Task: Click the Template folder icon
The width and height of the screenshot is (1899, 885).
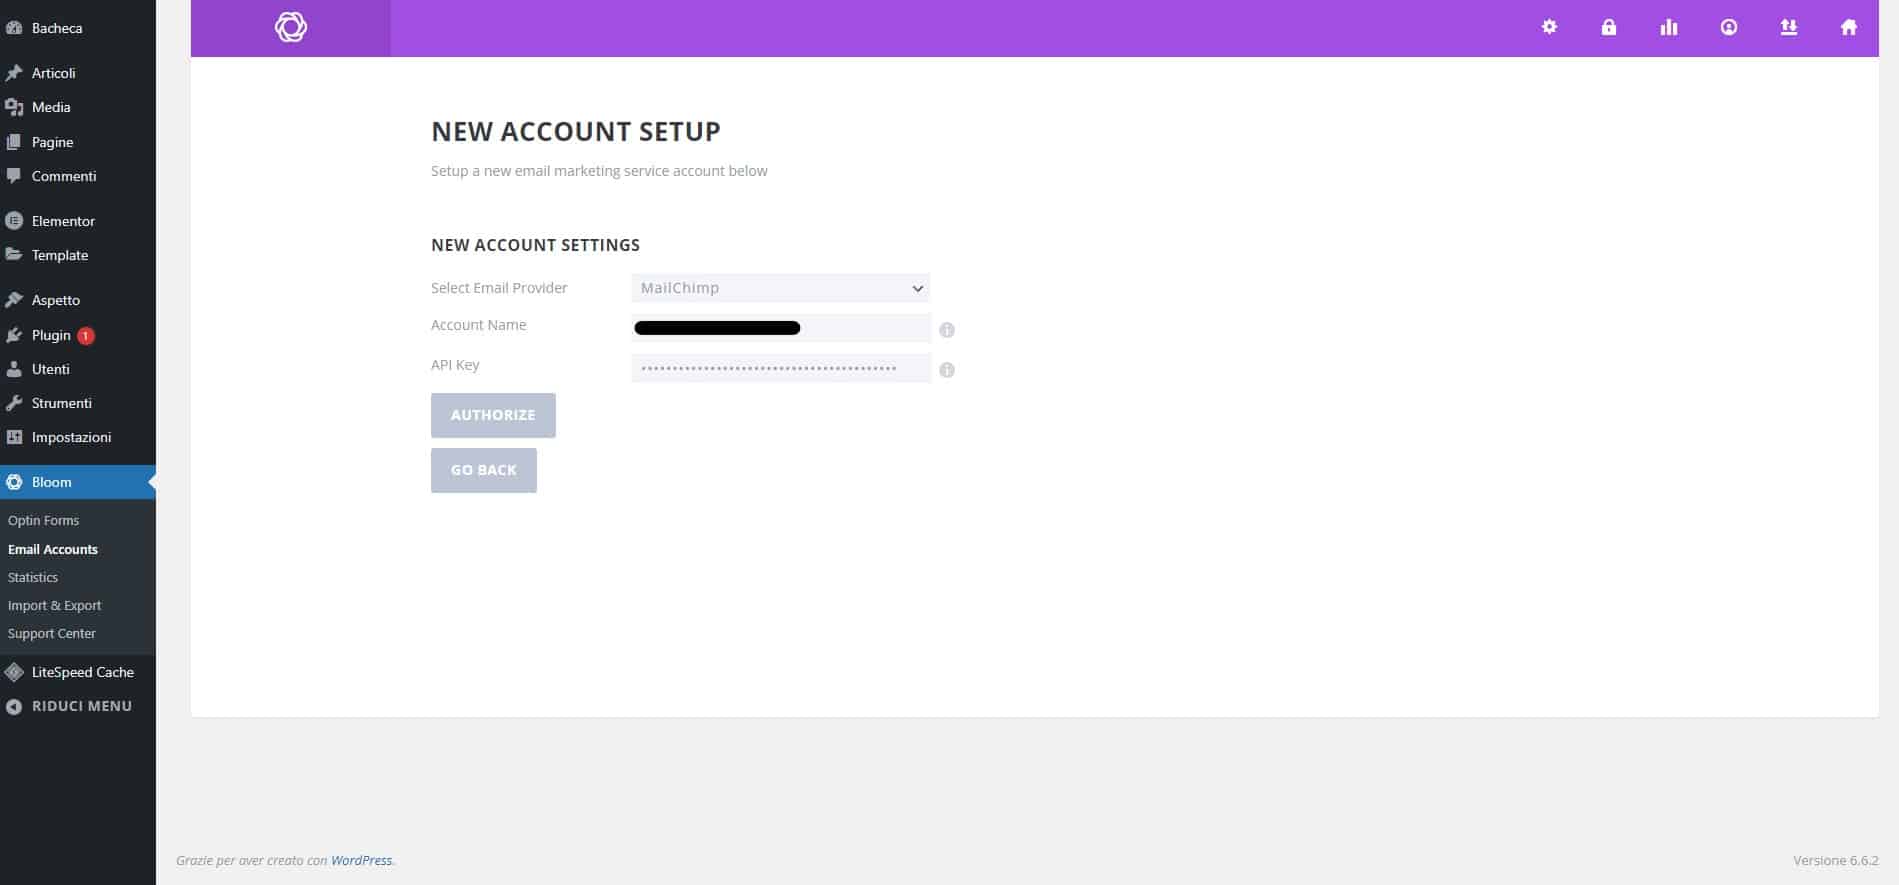Action: 14,255
